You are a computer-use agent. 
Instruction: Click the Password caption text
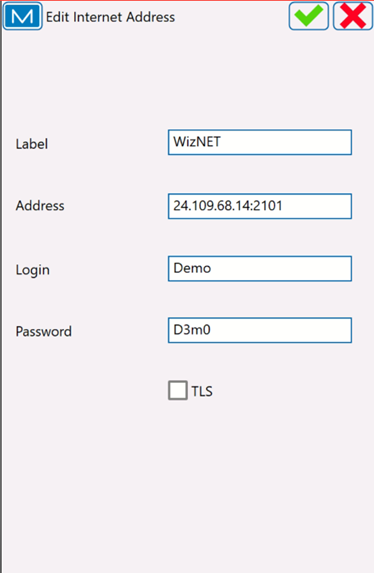click(x=44, y=331)
